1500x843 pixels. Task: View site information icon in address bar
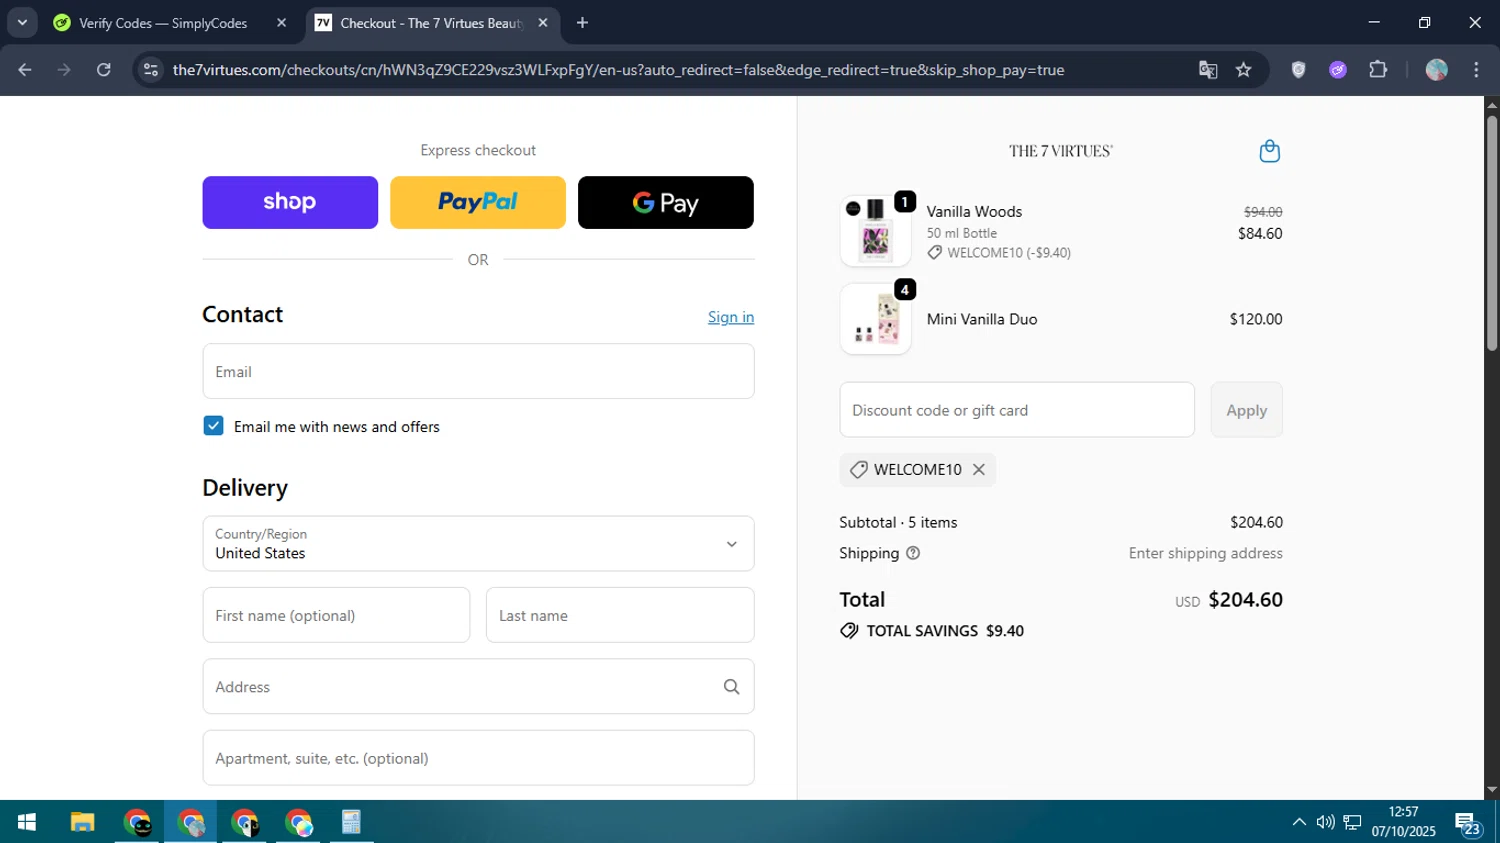pos(151,70)
